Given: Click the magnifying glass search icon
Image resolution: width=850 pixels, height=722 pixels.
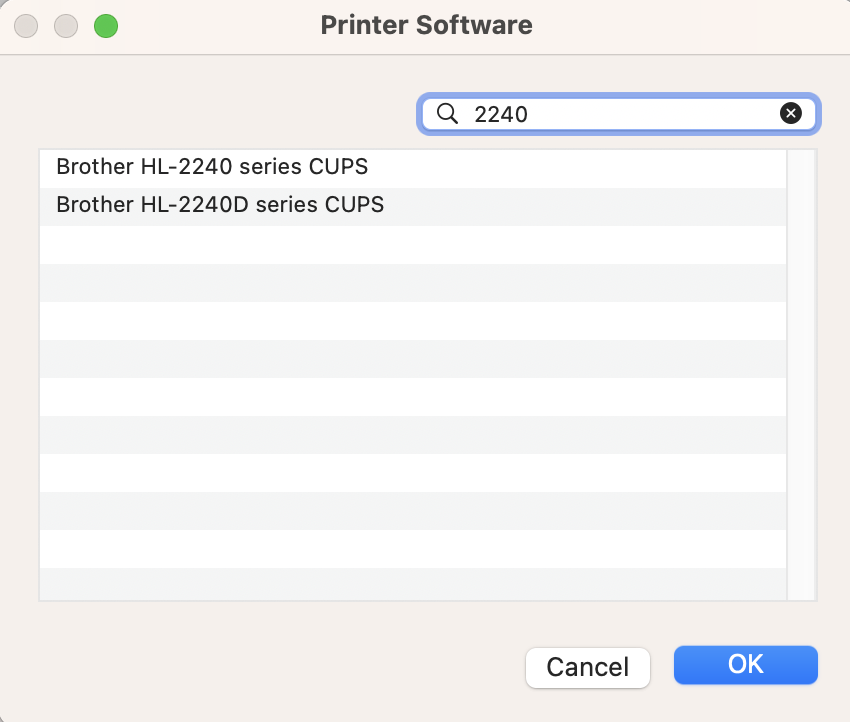Looking at the screenshot, I should [x=447, y=114].
